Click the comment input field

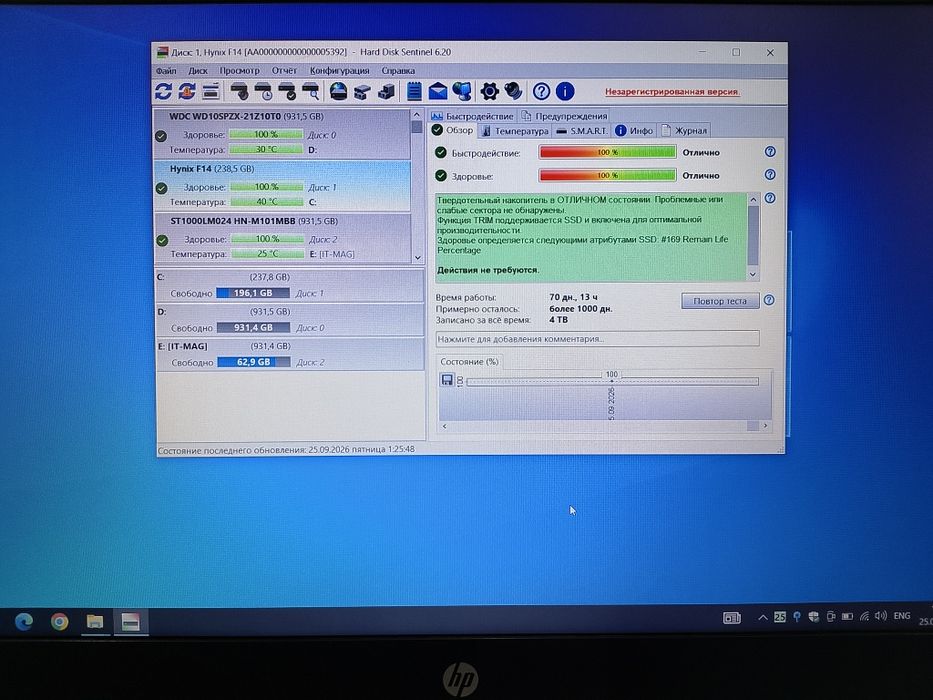pyautogui.click(x=597, y=339)
